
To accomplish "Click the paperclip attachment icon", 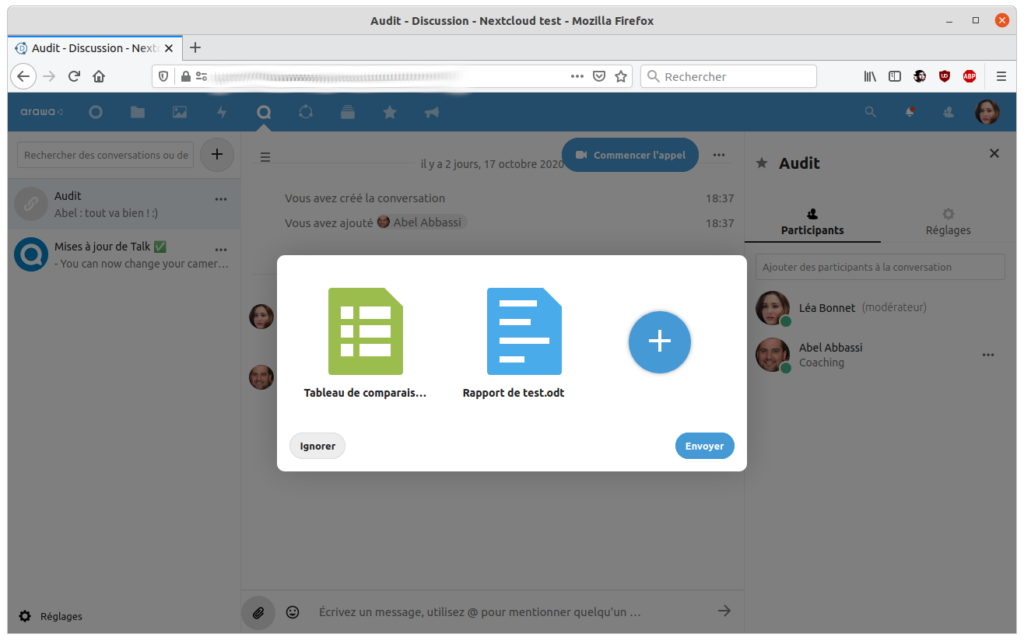I will tap(259, 612).
